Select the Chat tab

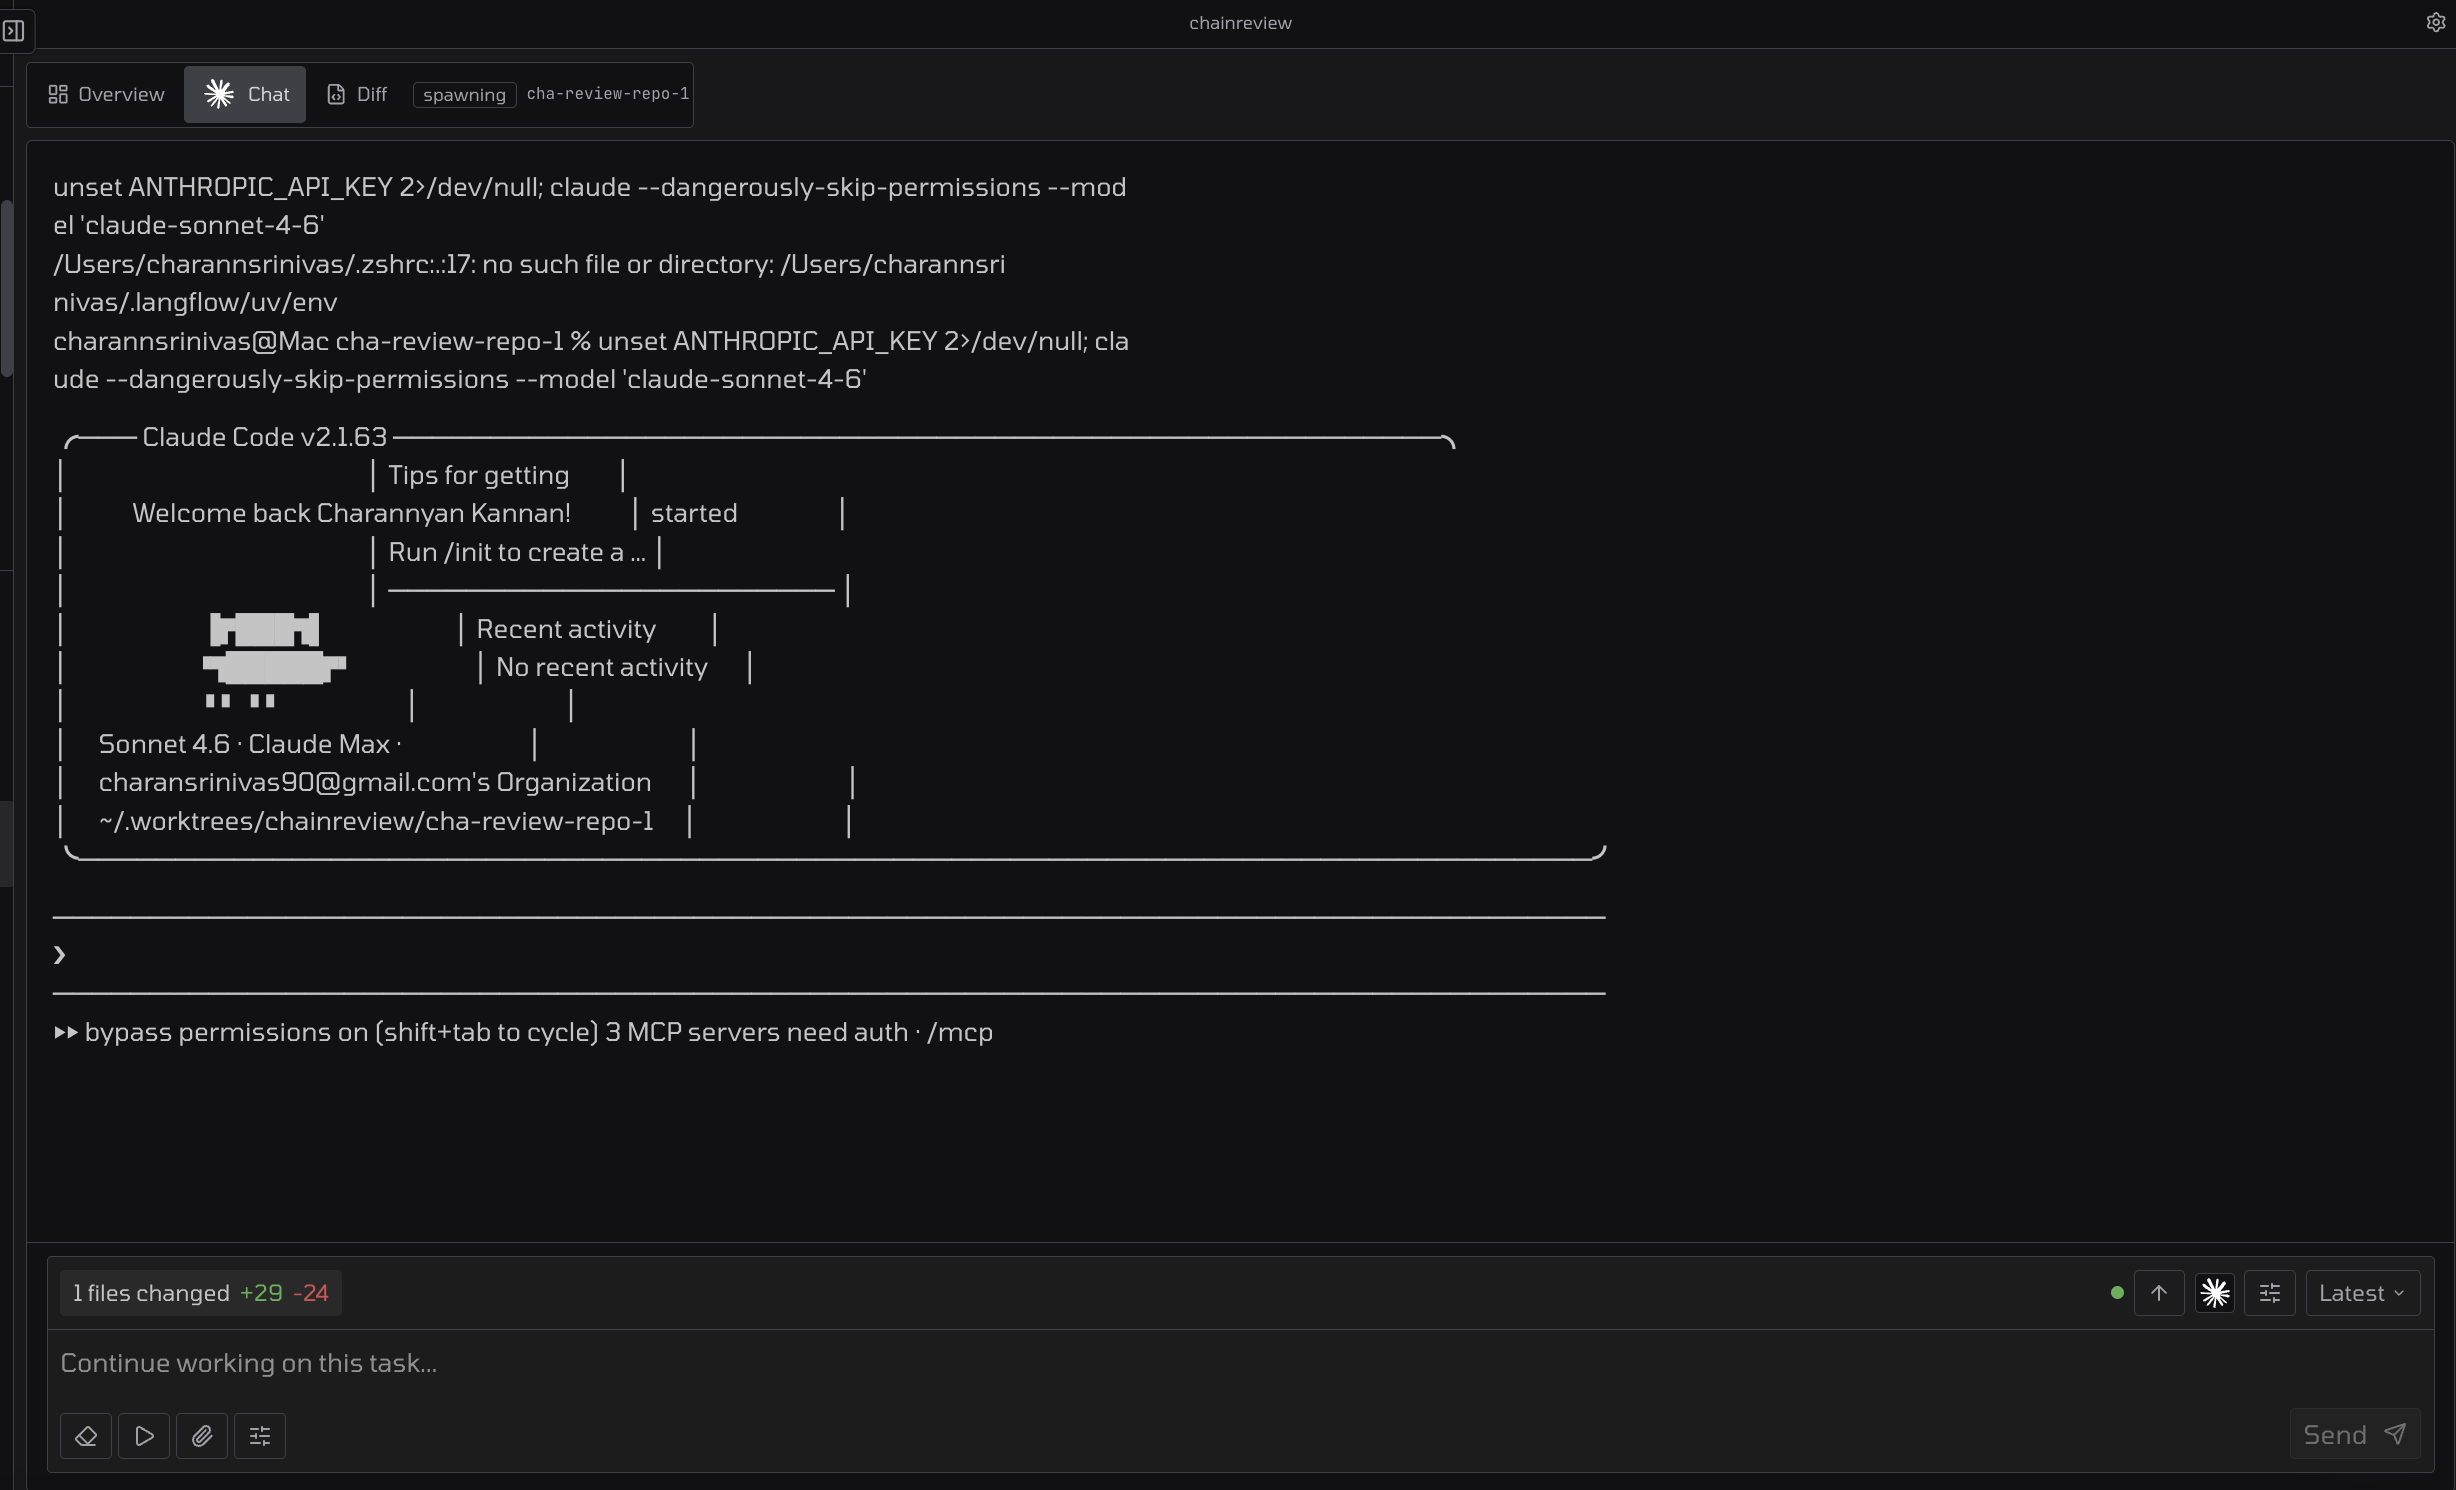click(245, 94)
